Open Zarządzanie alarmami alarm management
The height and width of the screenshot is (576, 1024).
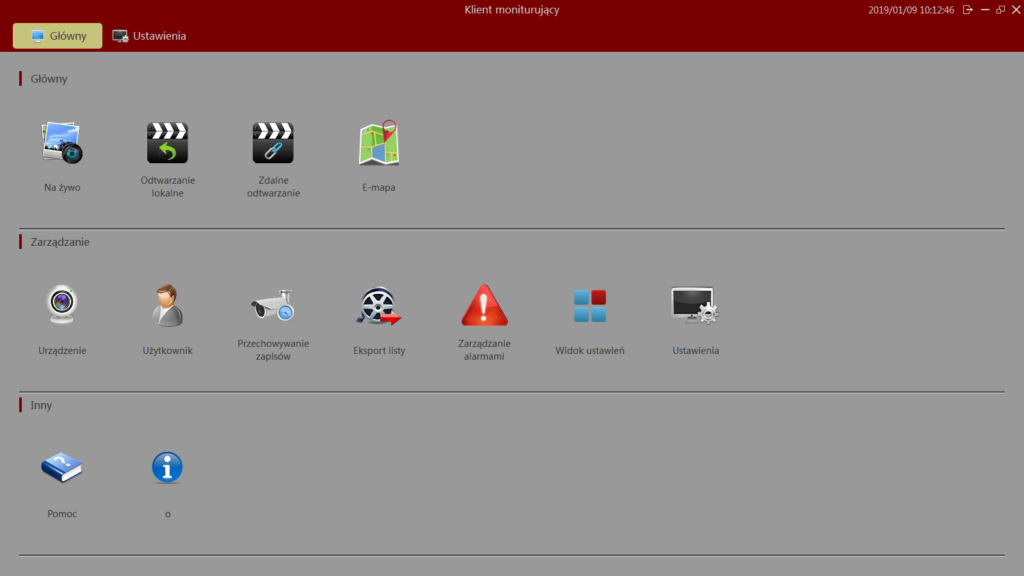tap(485, 305)
